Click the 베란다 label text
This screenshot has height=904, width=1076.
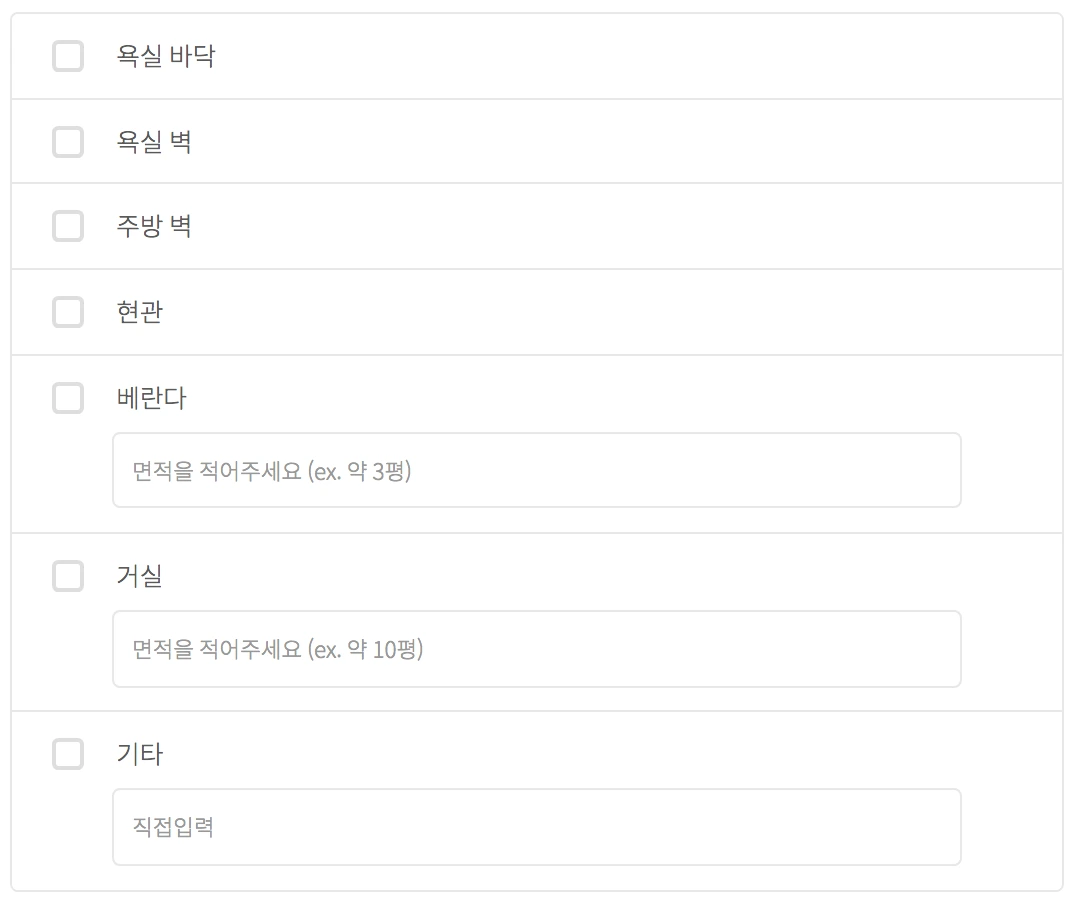click(x=151, y=398)
